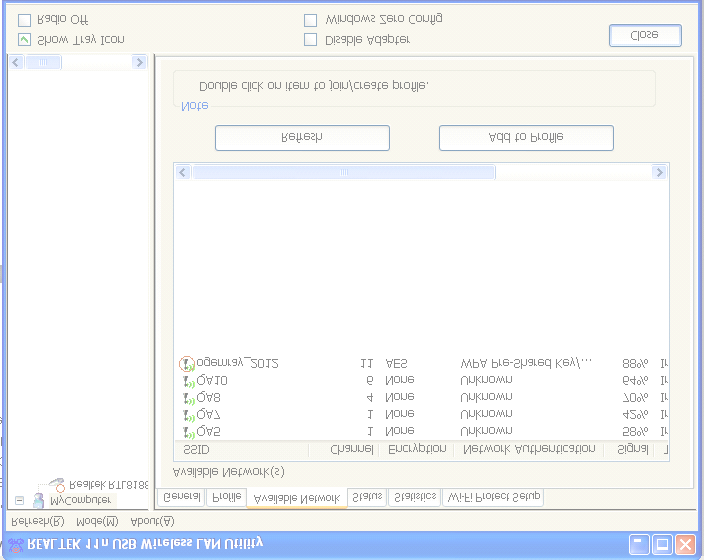Collapse the MyComputer tree node
This screenshot has height=560, width=704.
19,500
